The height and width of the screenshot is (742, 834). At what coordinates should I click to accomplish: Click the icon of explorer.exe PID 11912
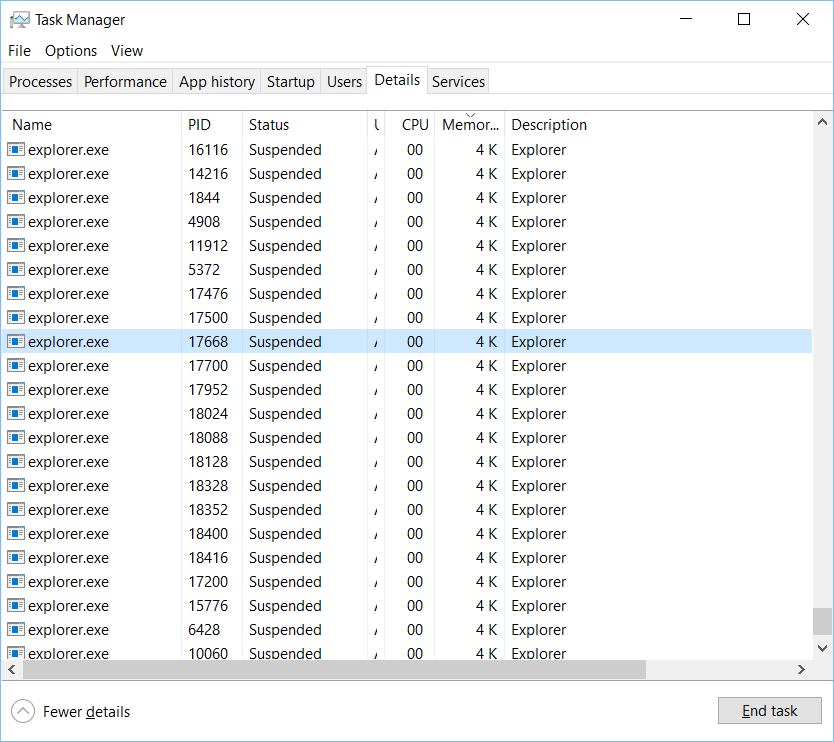16,246
